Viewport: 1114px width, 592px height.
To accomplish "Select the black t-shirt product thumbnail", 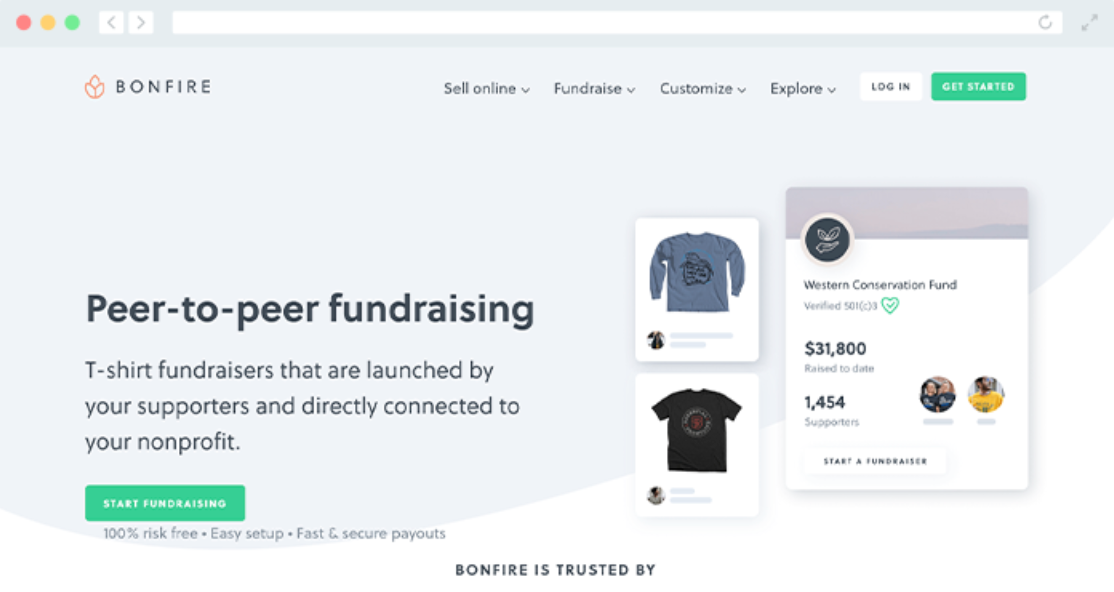I will click(697, 430).
